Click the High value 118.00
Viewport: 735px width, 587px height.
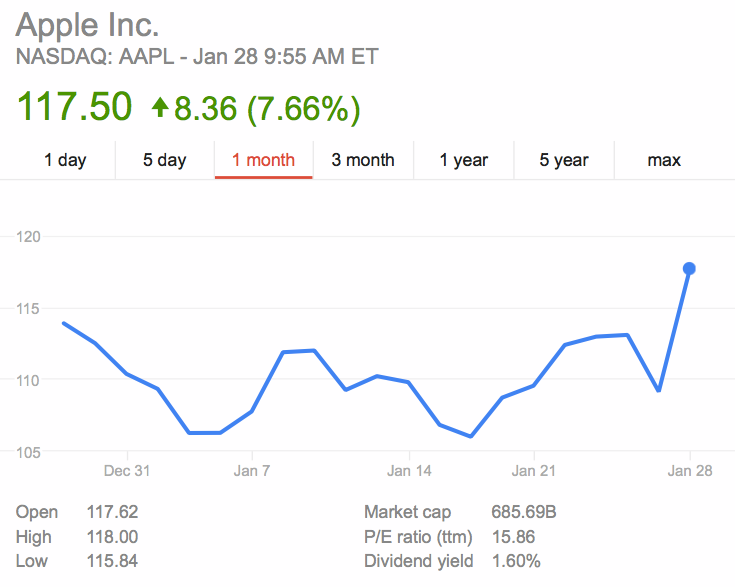[112, 537]
